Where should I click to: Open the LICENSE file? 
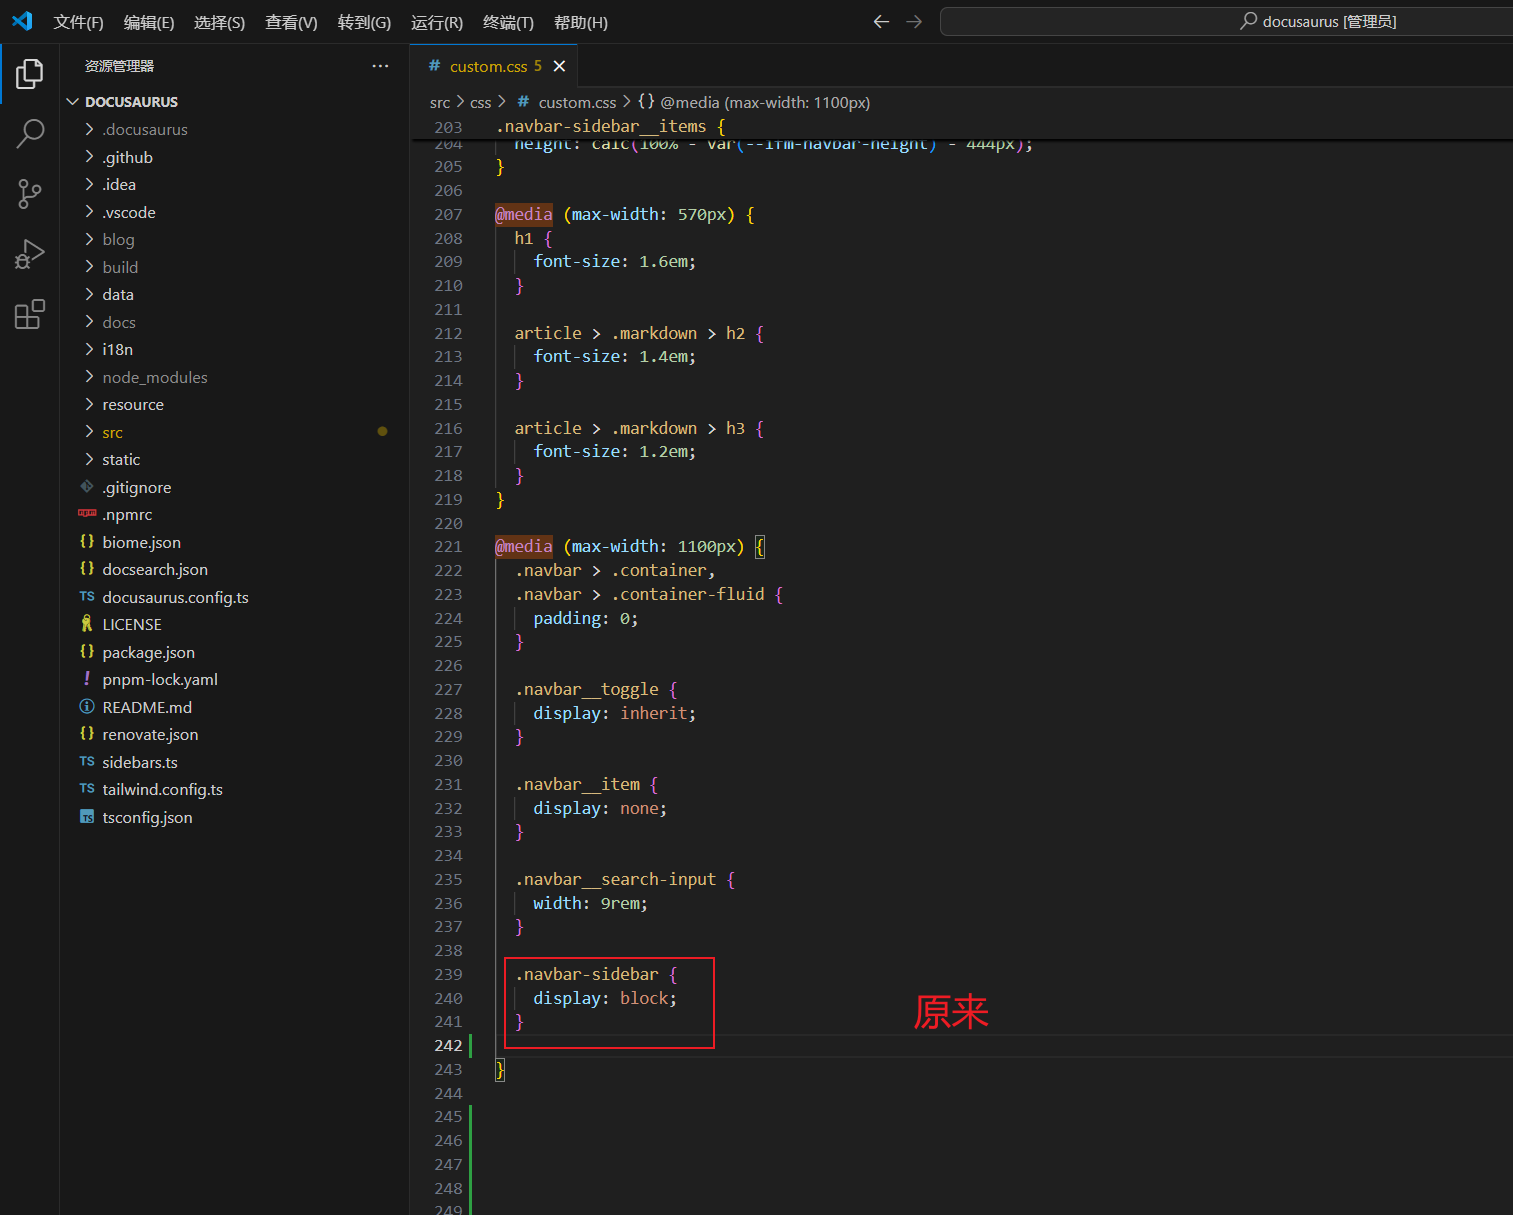click(x=234, y=624)
